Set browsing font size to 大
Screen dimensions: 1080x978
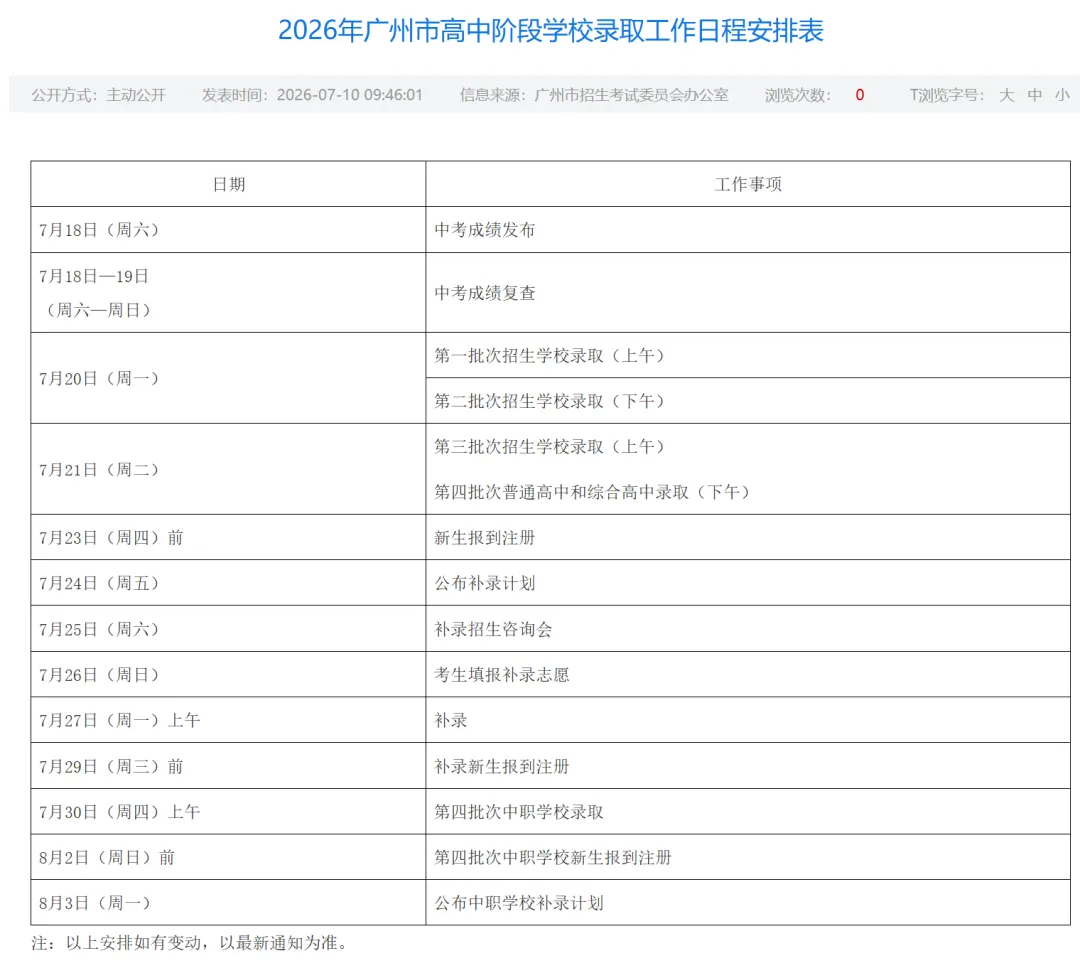click(x=1006, y=95)
